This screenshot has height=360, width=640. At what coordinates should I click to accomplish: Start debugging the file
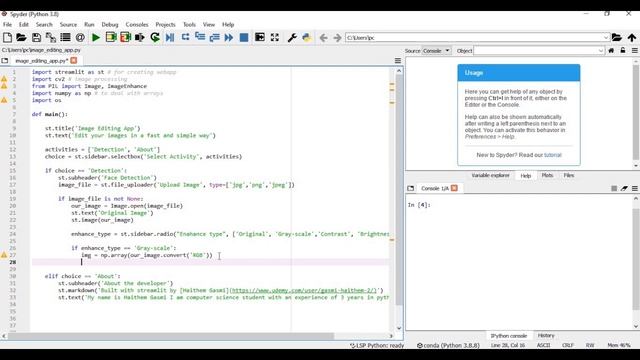[170, 38]
